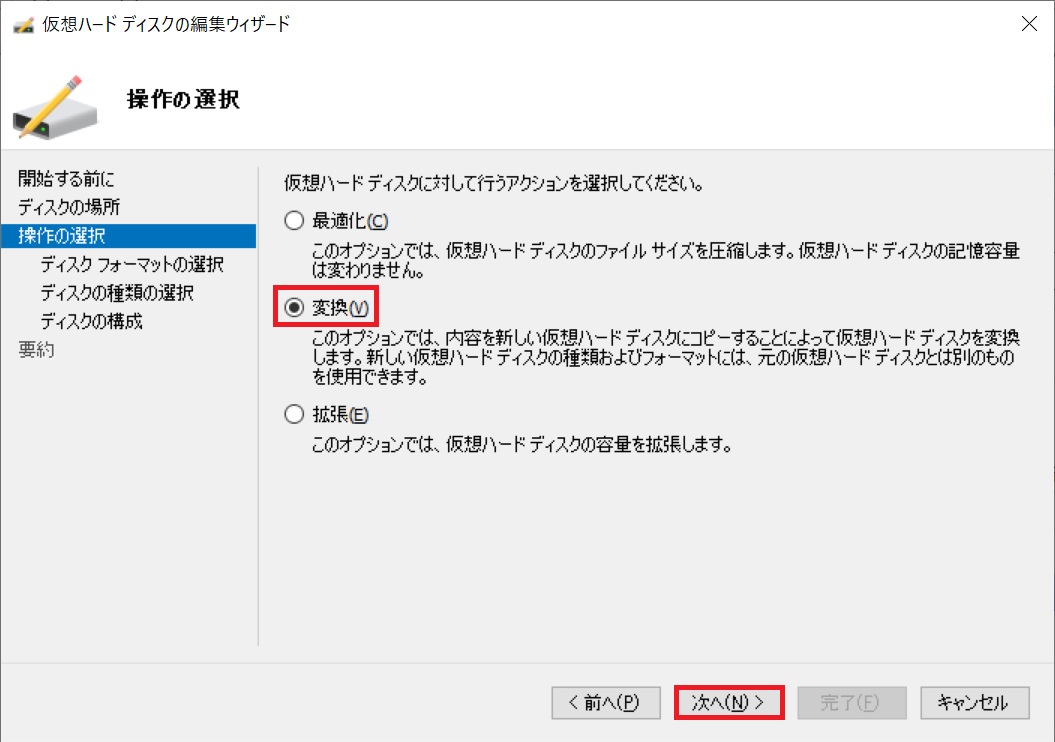
Task: Open ディスクの構成 step
Action: [x=92, y=321]
